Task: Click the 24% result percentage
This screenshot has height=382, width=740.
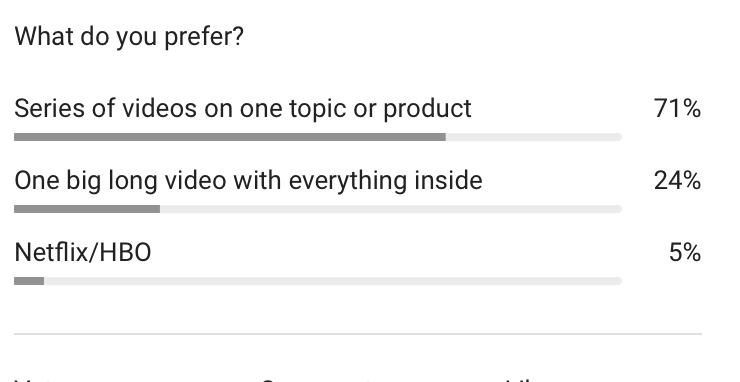Action: 677,181
